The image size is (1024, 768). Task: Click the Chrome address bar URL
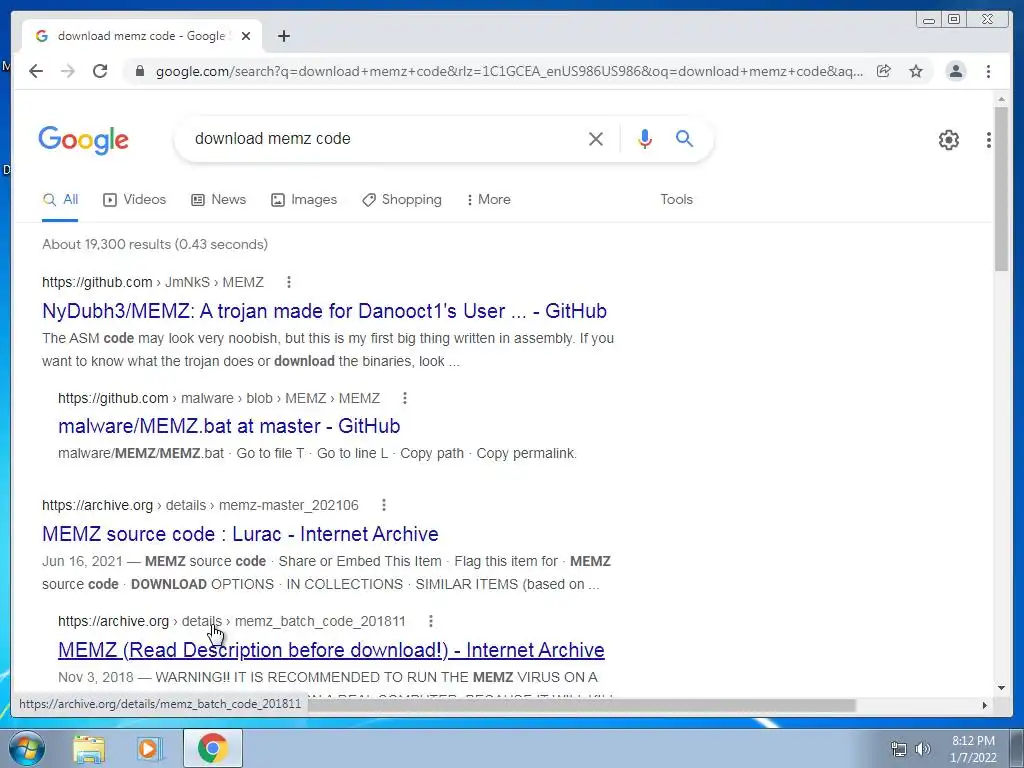509,71
